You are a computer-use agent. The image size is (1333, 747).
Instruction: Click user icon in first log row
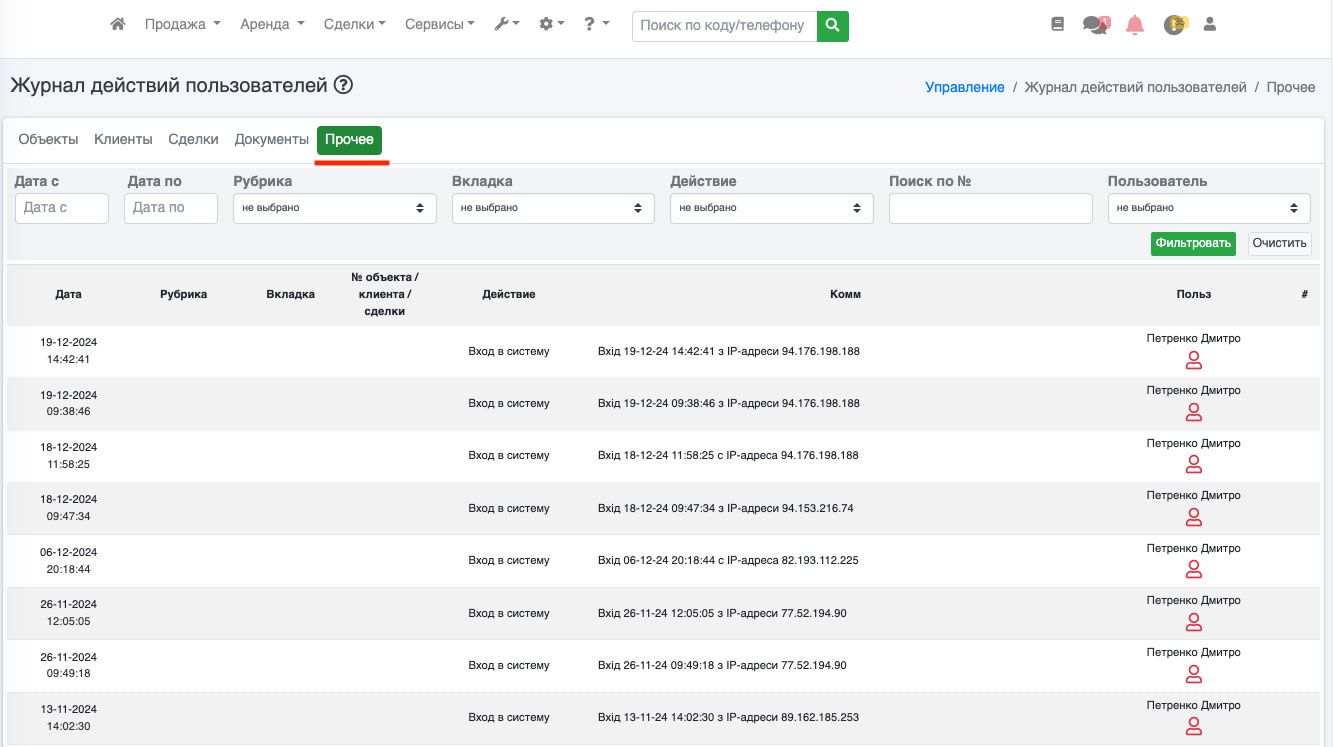click(1193, 360)
